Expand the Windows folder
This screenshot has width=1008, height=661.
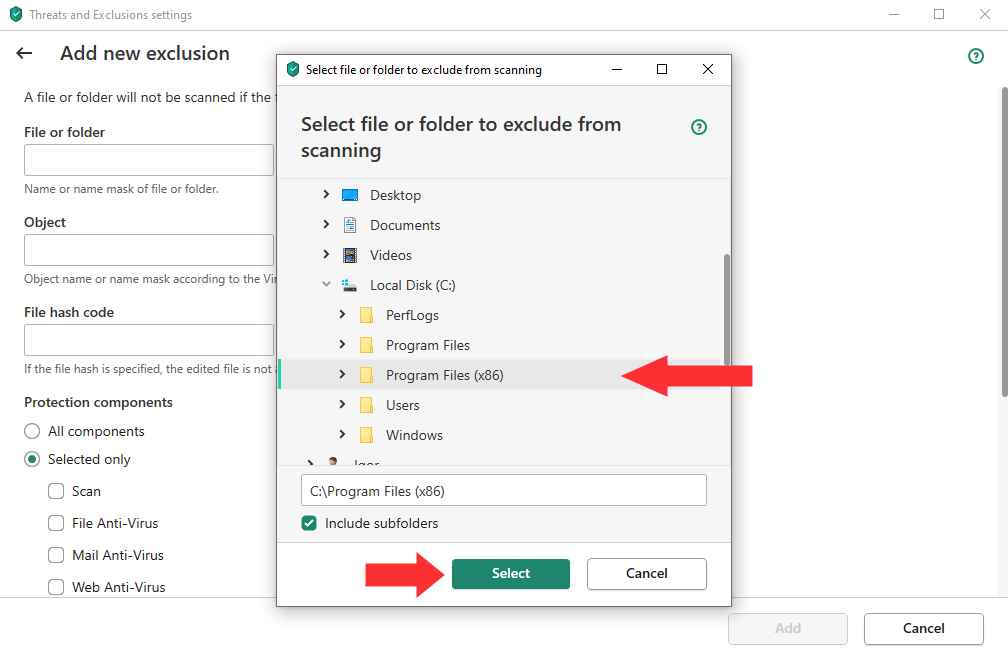(x=342, y=434)
